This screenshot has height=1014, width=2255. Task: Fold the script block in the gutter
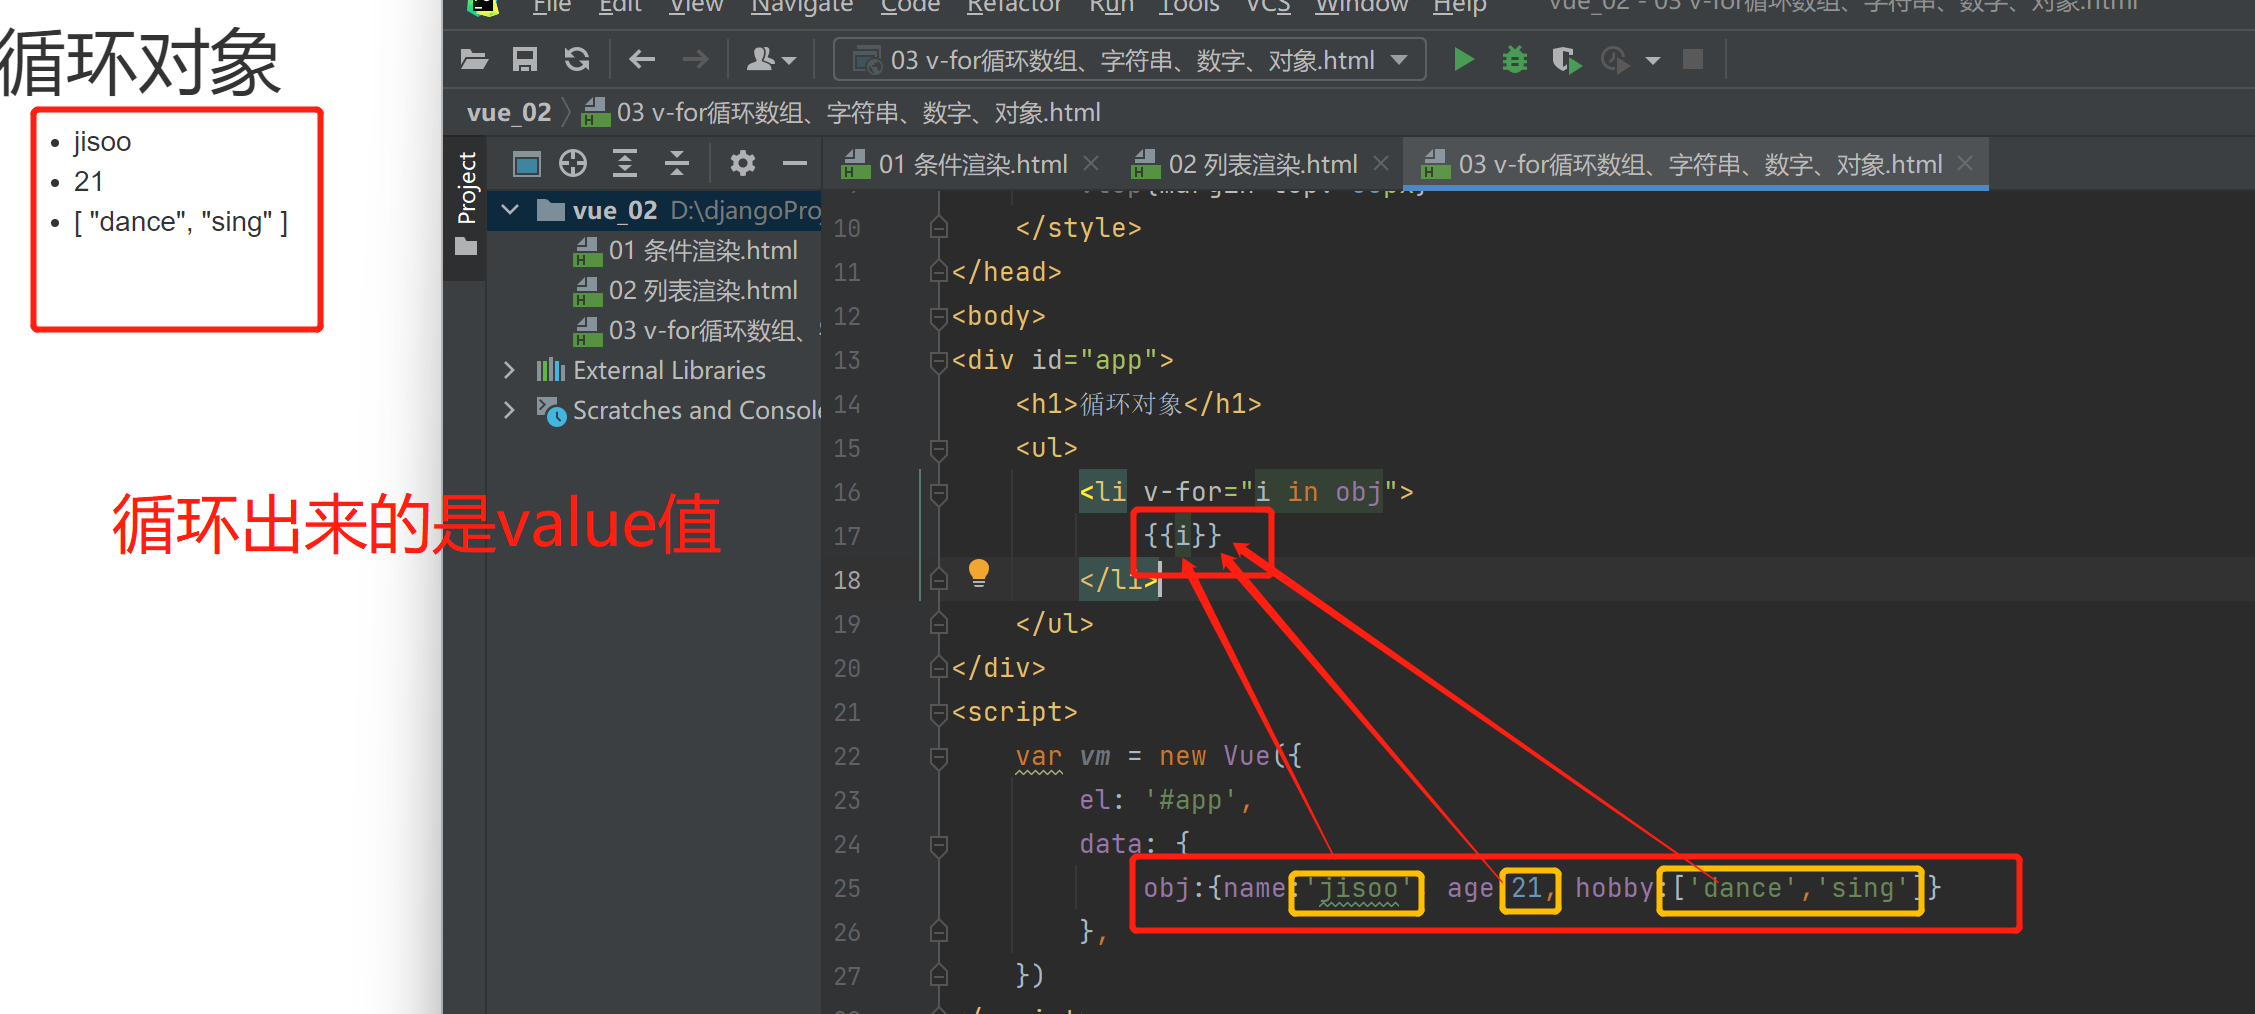pyautogui.click(x=938, y=712)
